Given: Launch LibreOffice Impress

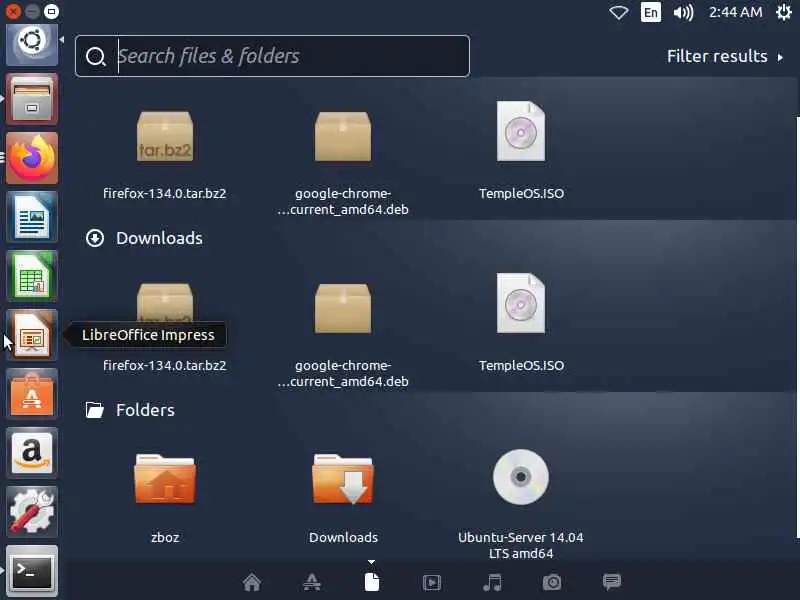Looking at the screenshot, I should [x=32, y=335].
